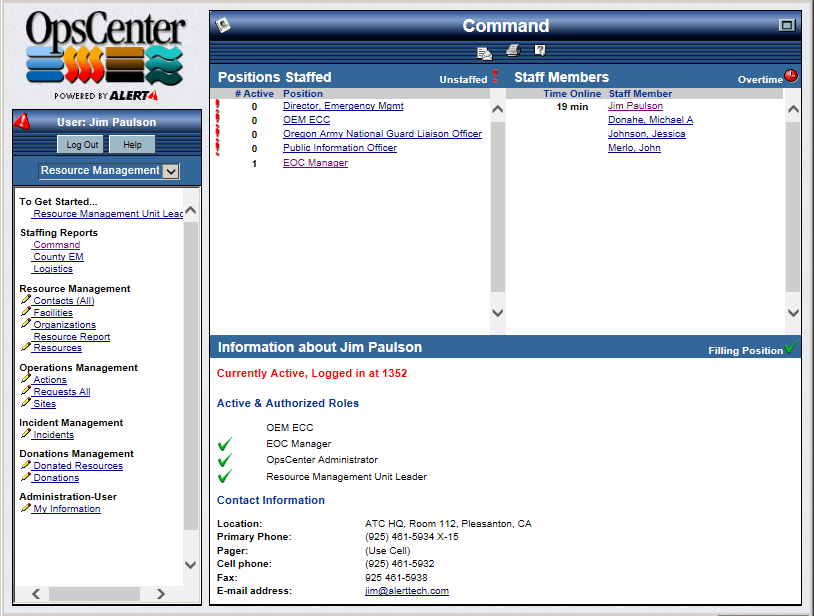The image size is (814, 616).
Task: Click the Unstaffed red exclamation icon
Action: (495, 76)
